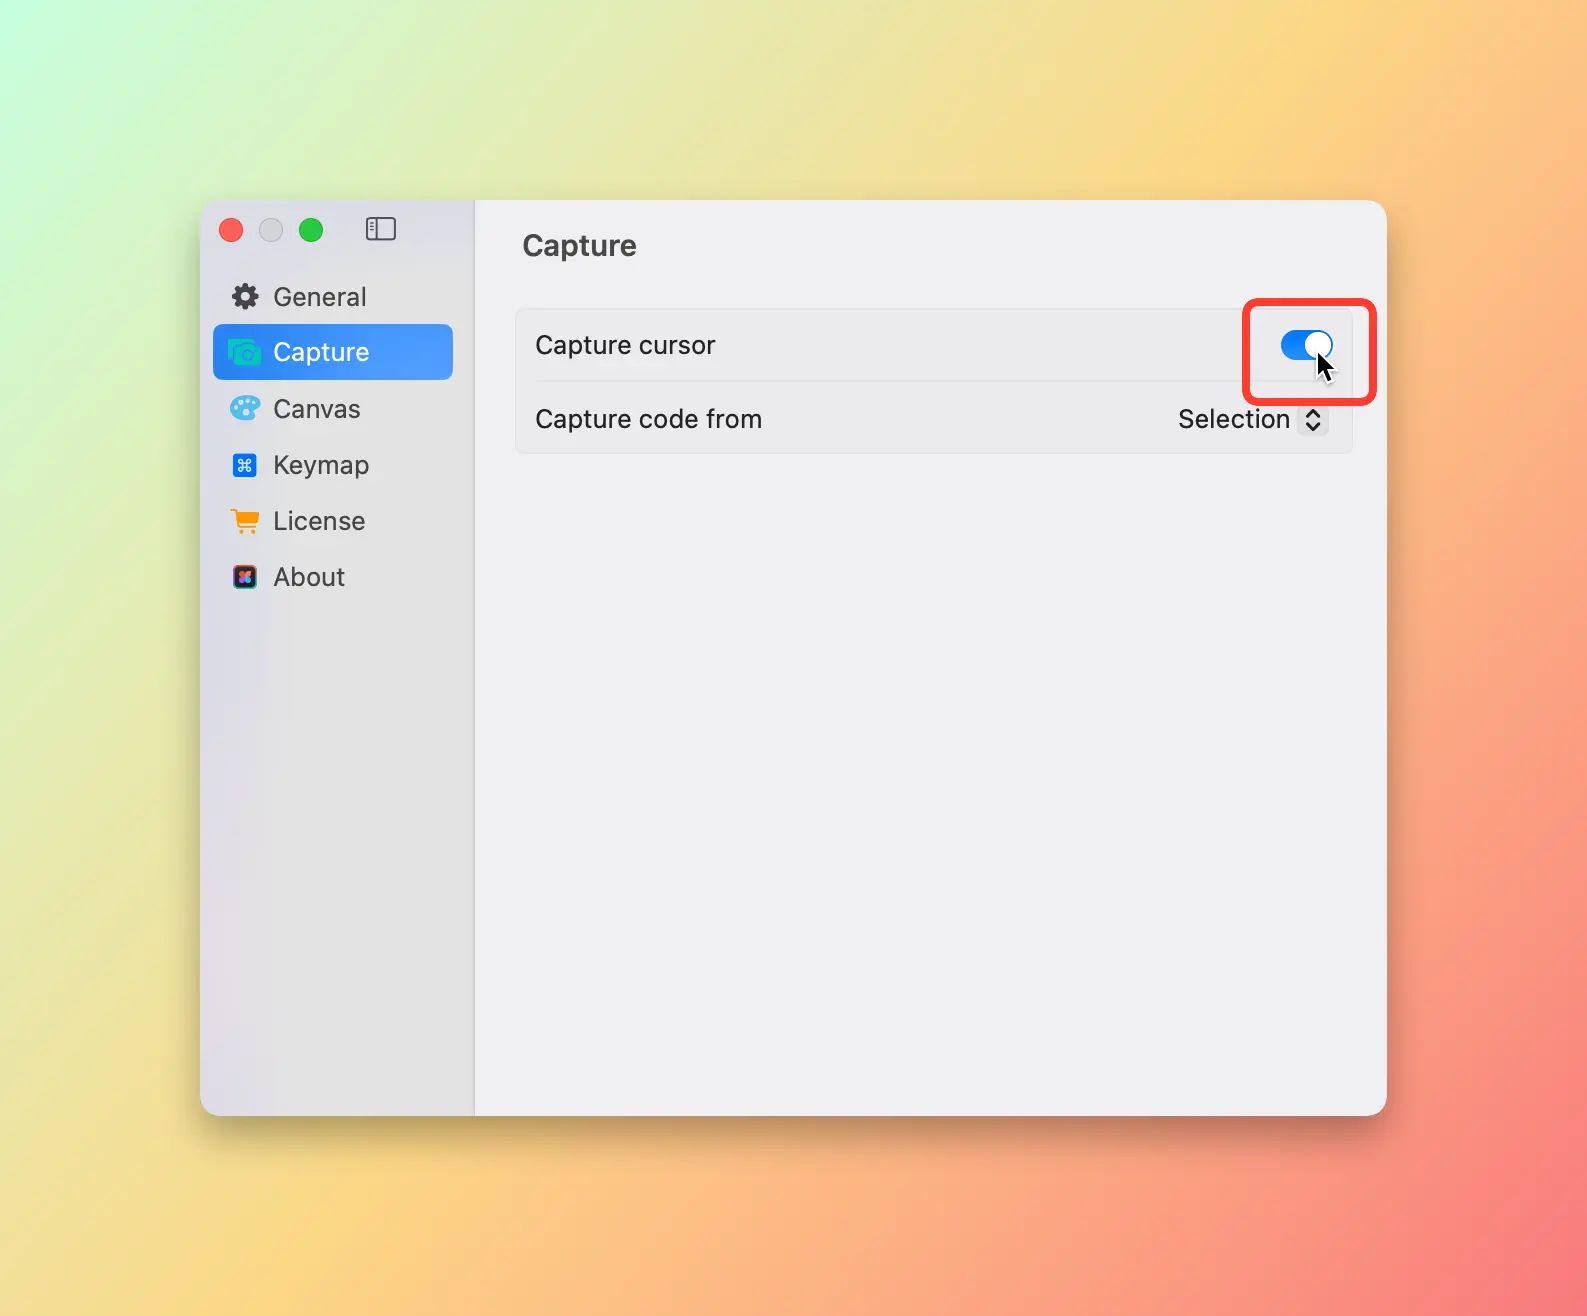Viewport: 1587px width, 1316px height.
Task: Click the Canvas palette icon
Action: click(x=245, y=409)
